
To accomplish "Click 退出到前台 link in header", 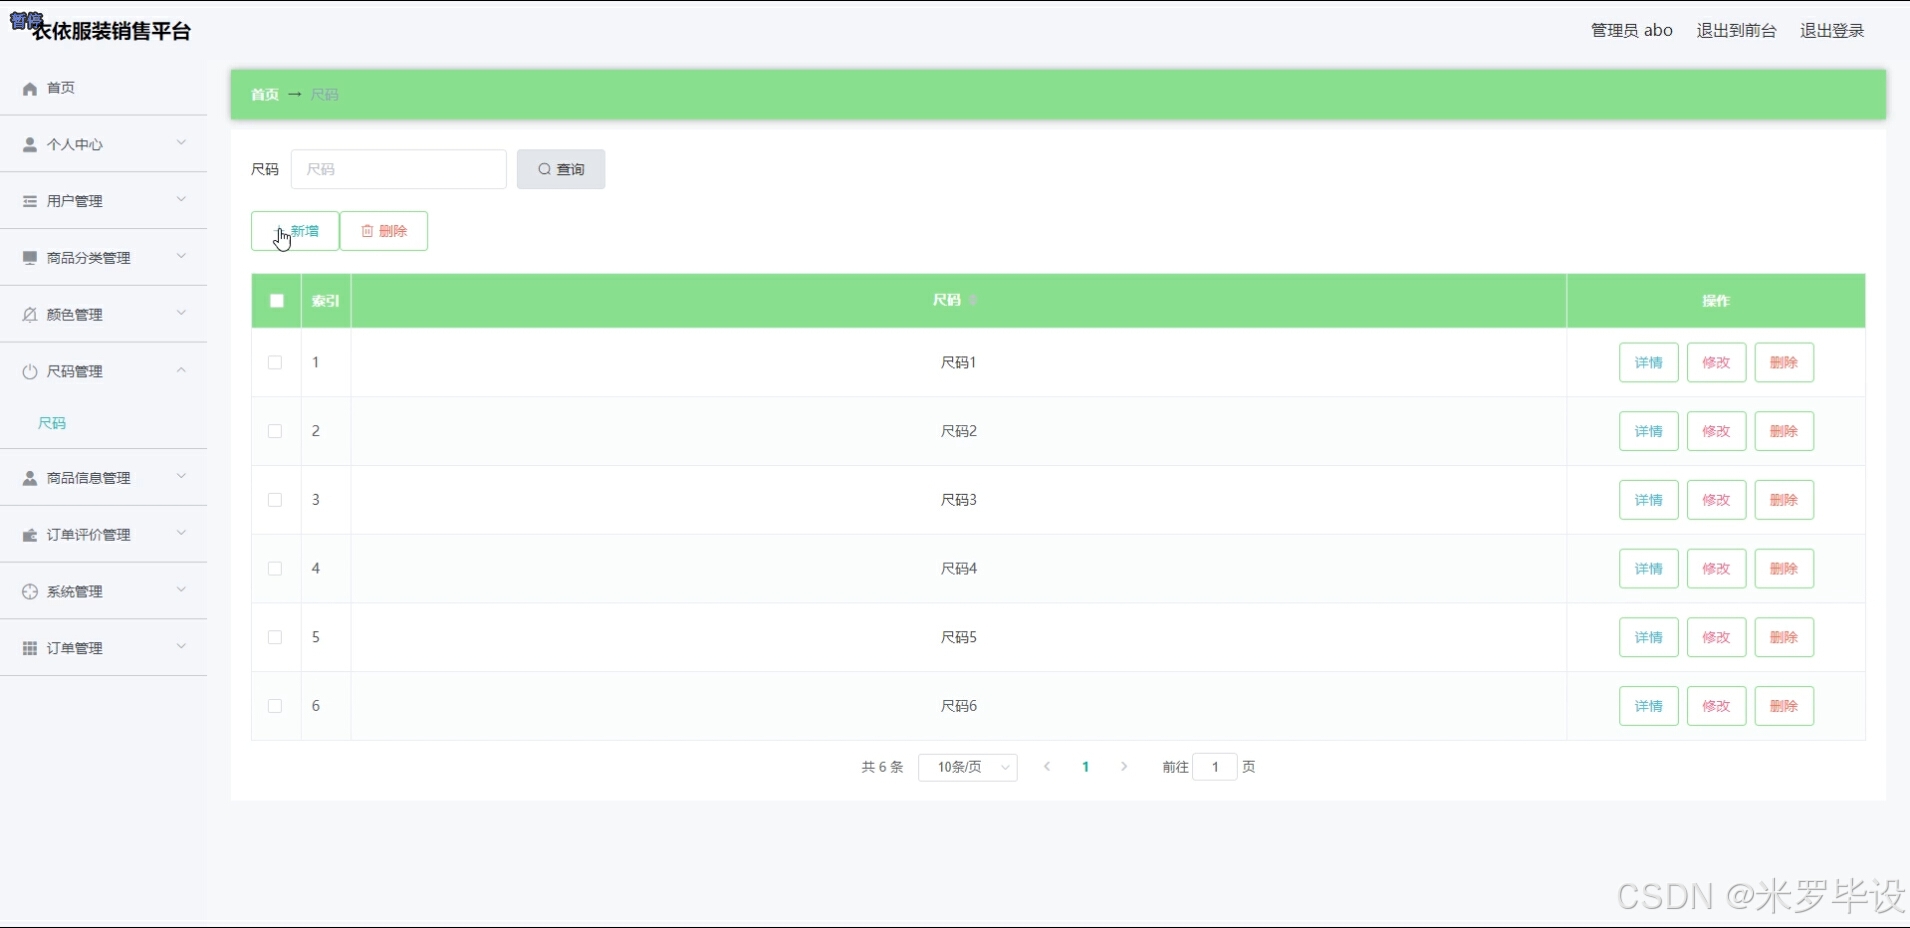I will [x=1737, y=30].
